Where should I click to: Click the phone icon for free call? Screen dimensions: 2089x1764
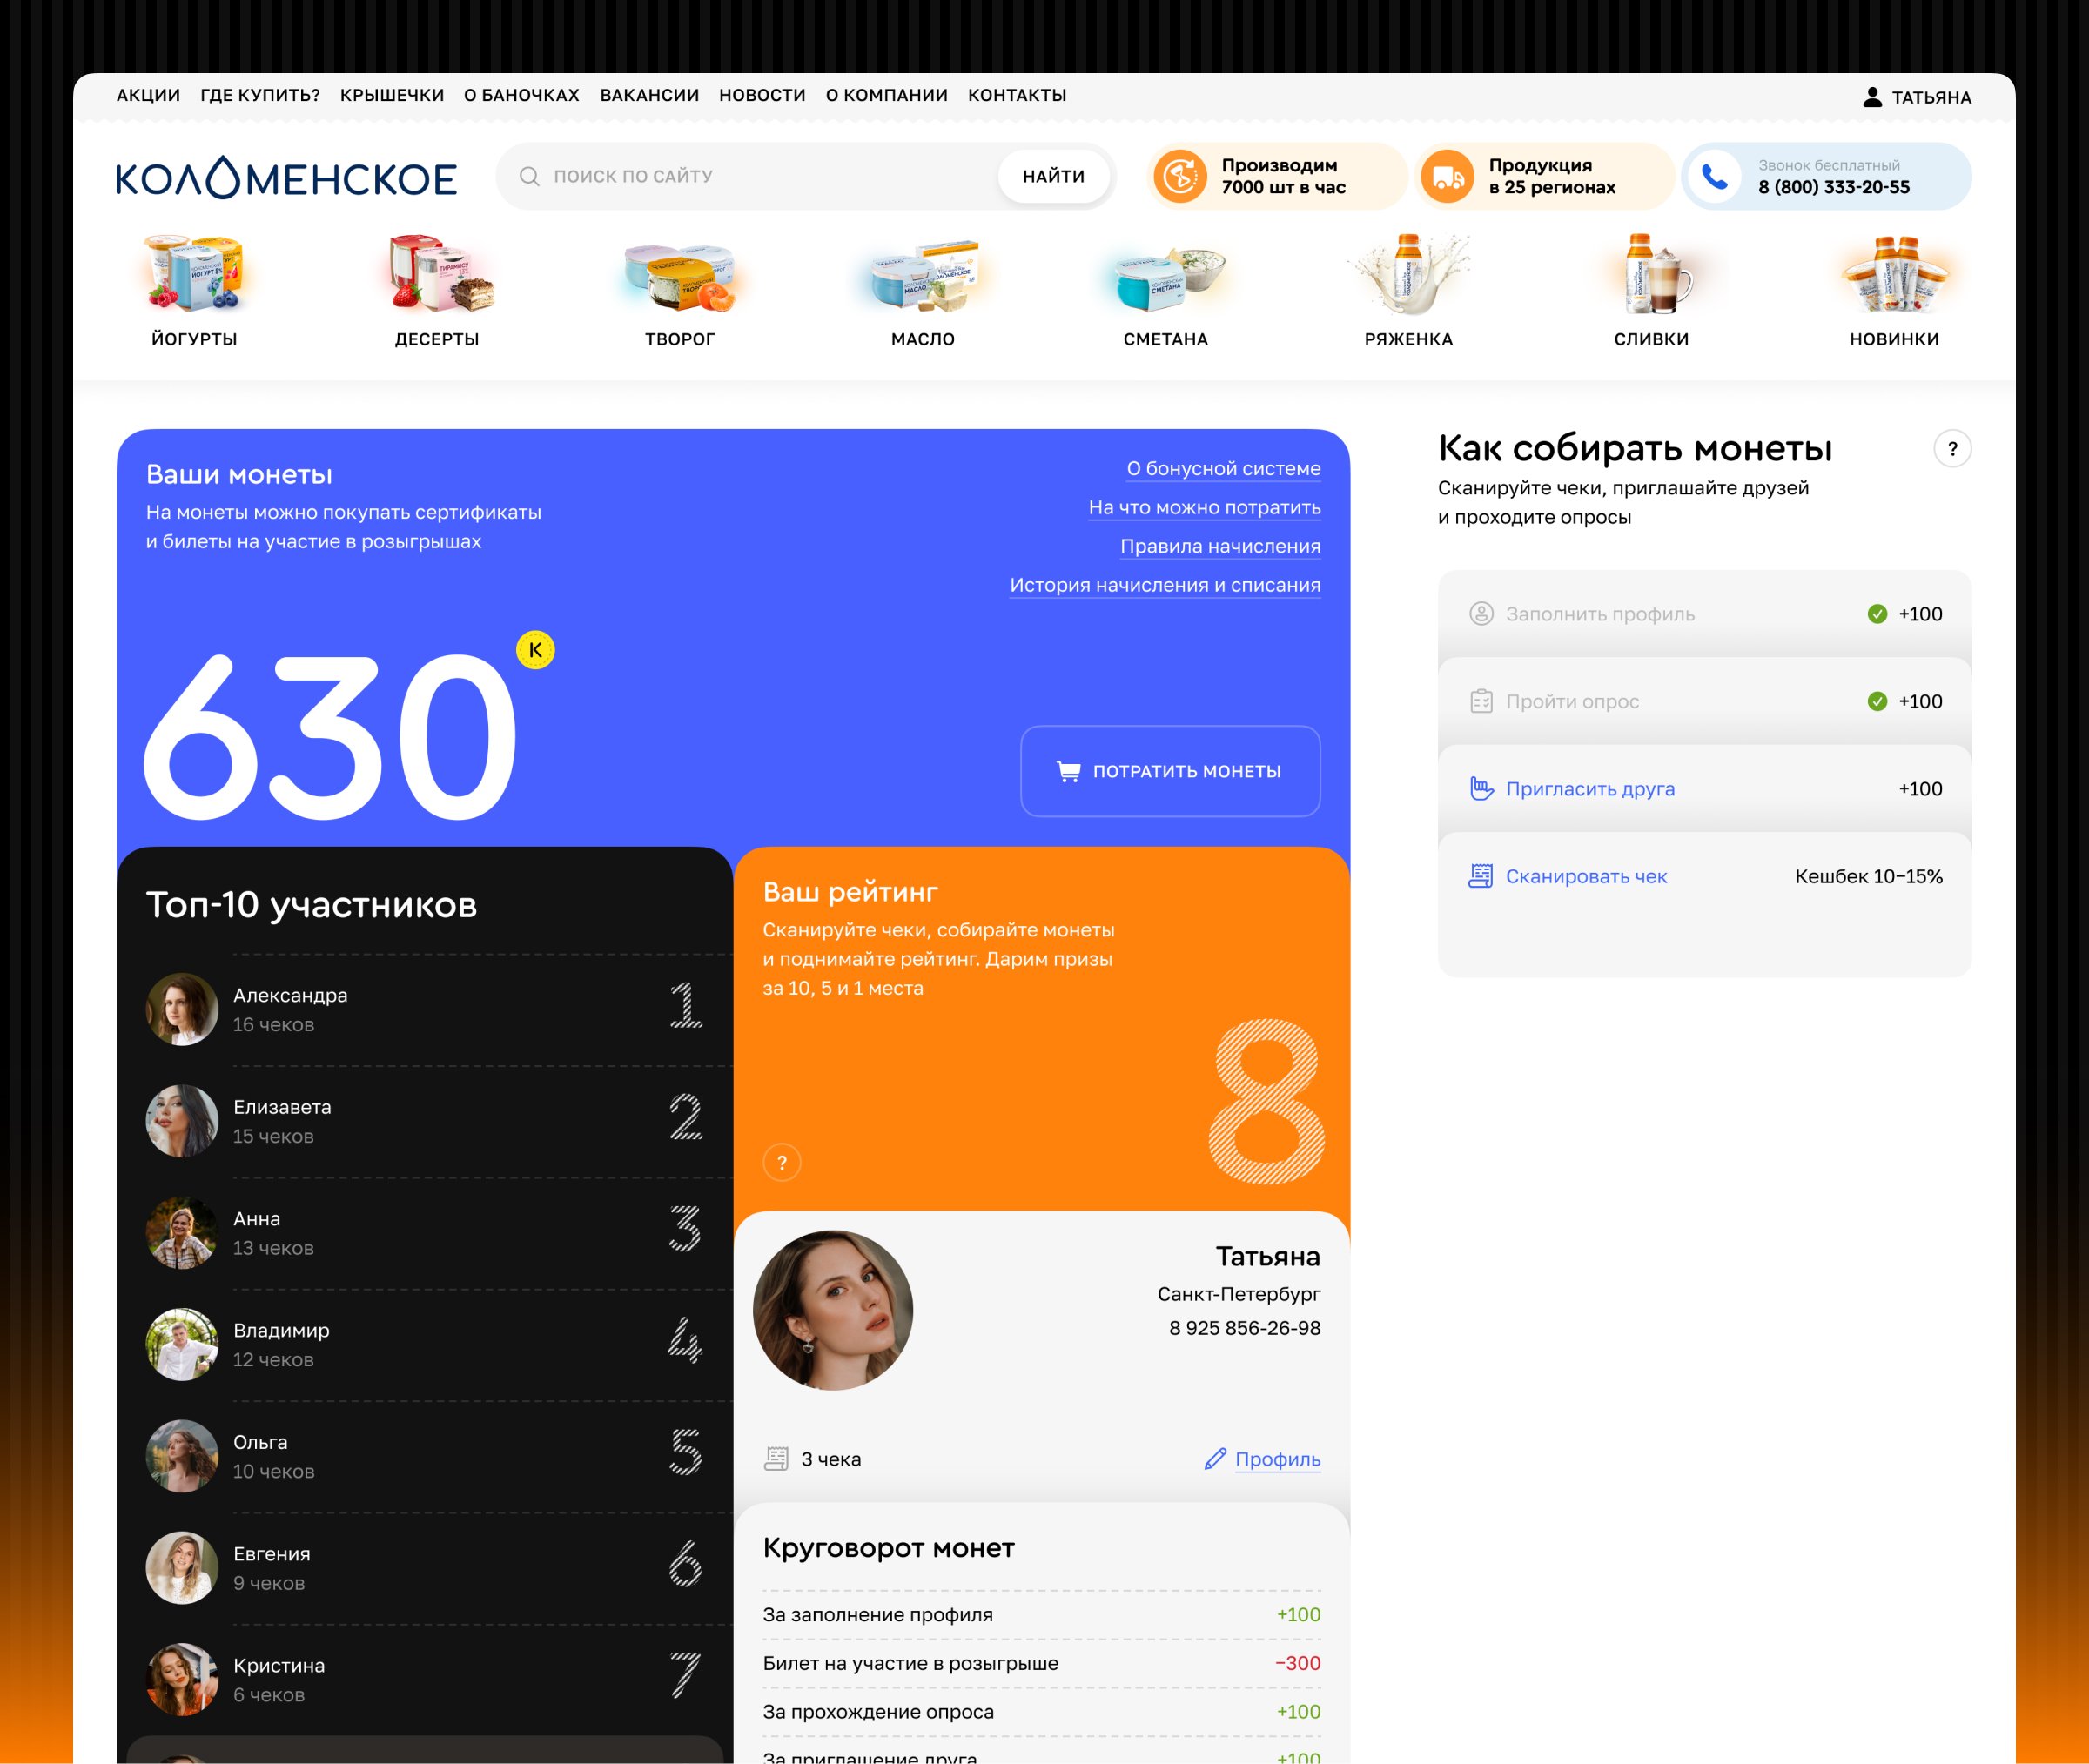click(x=1714, y=177)
